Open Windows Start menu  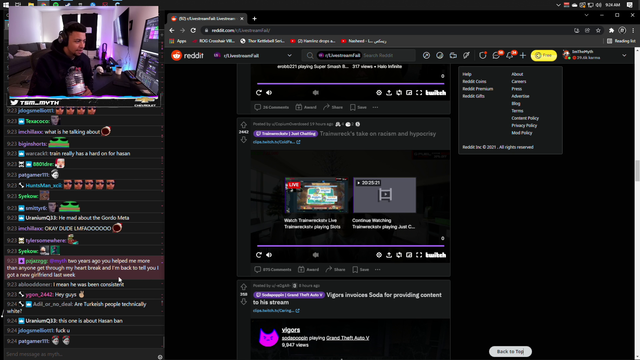[x=6, y=4]
